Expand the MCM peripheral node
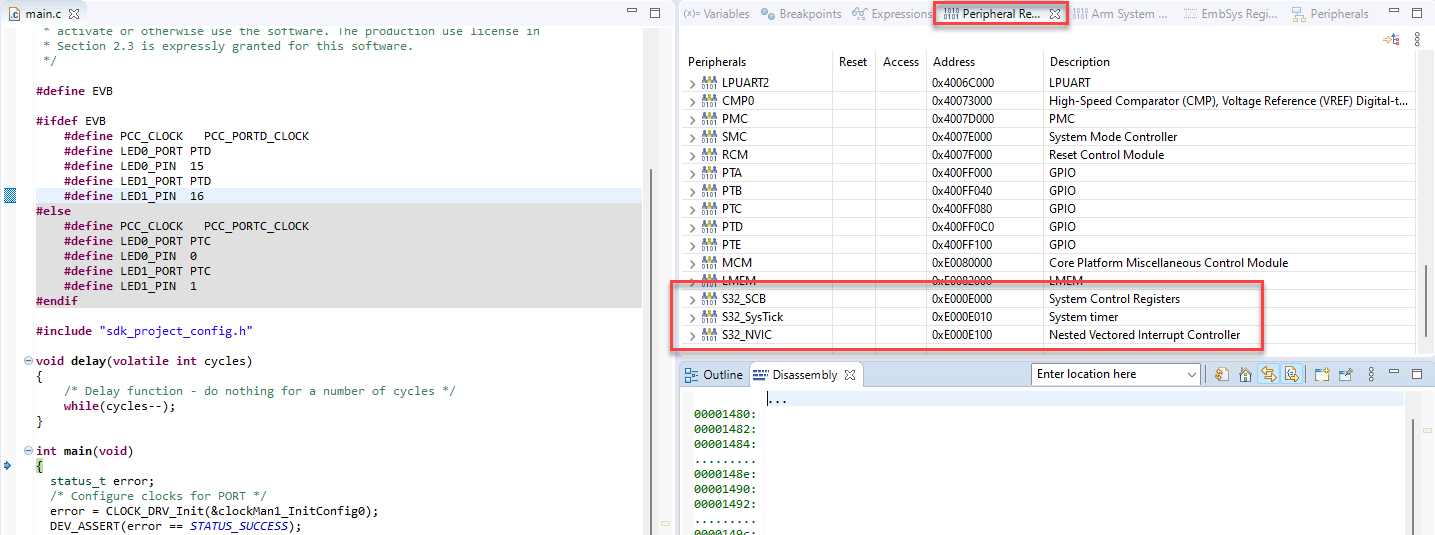The height and width of the screenshot is (535, 1435). click(692, 263)
